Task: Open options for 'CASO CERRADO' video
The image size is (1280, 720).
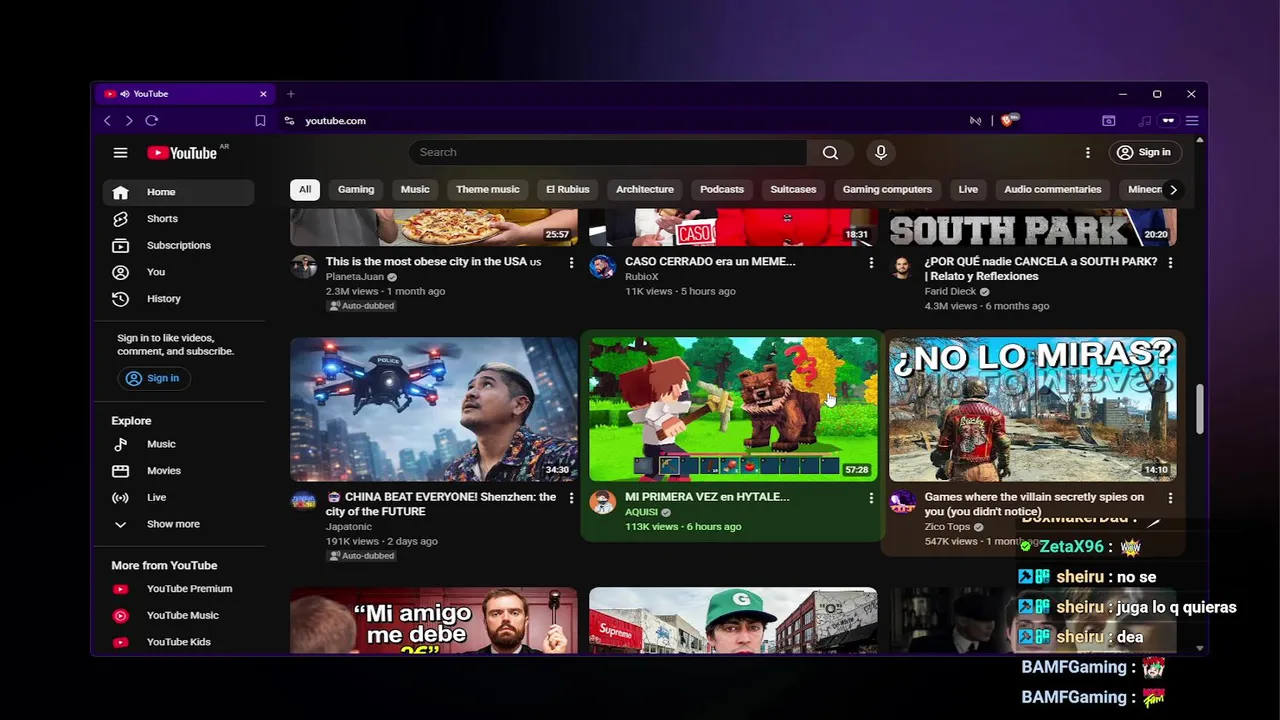Action: point(871,262)
